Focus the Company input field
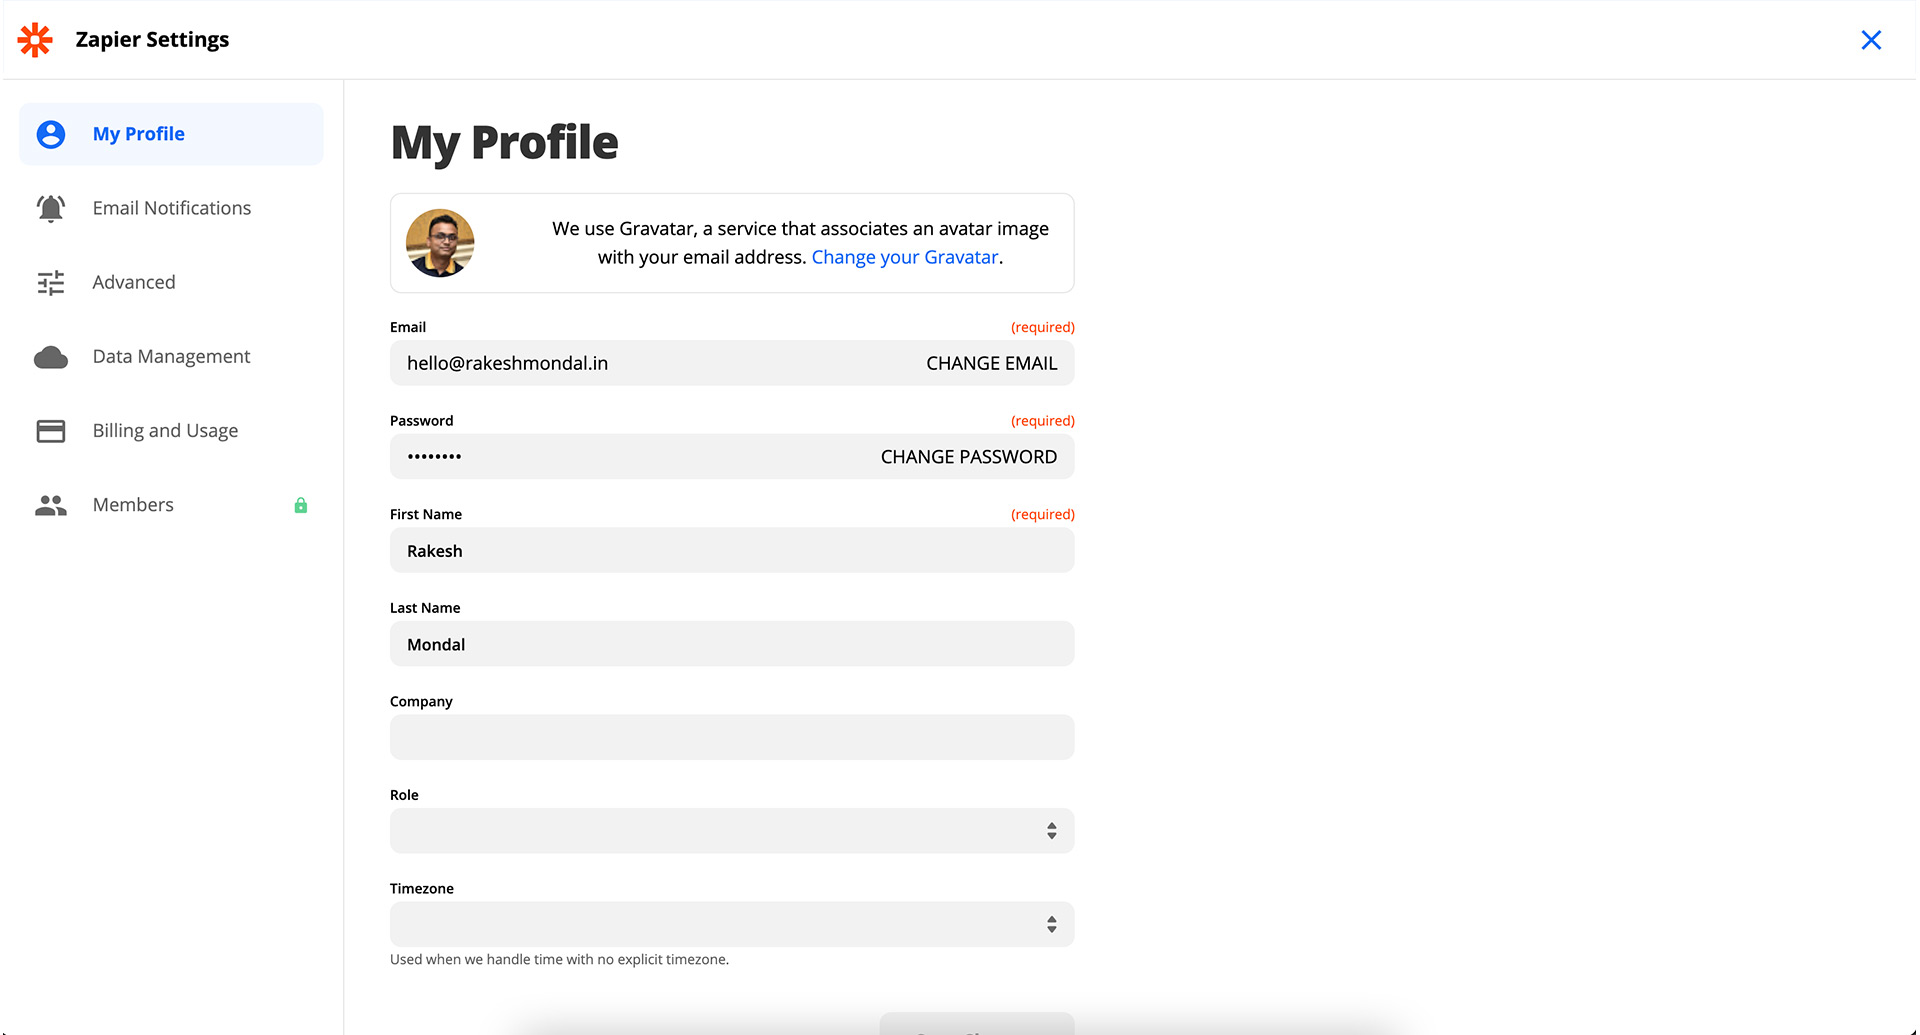This screenshot has width=1920, height=1035. coord(731,737)
